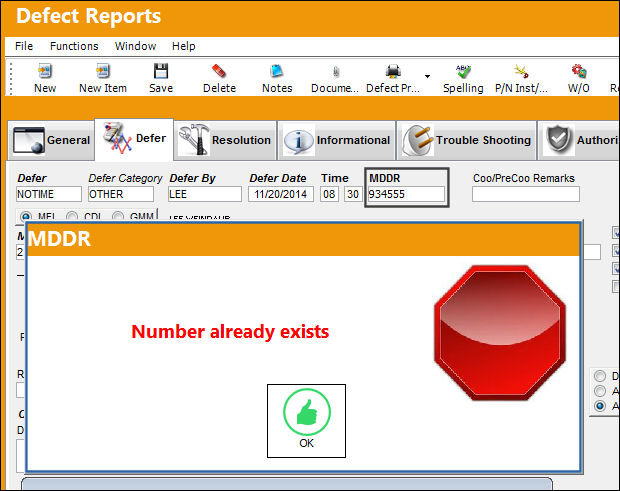Viewport: 620px width, 491px height.
Task: Open the File menu
Action: (24, 46)
